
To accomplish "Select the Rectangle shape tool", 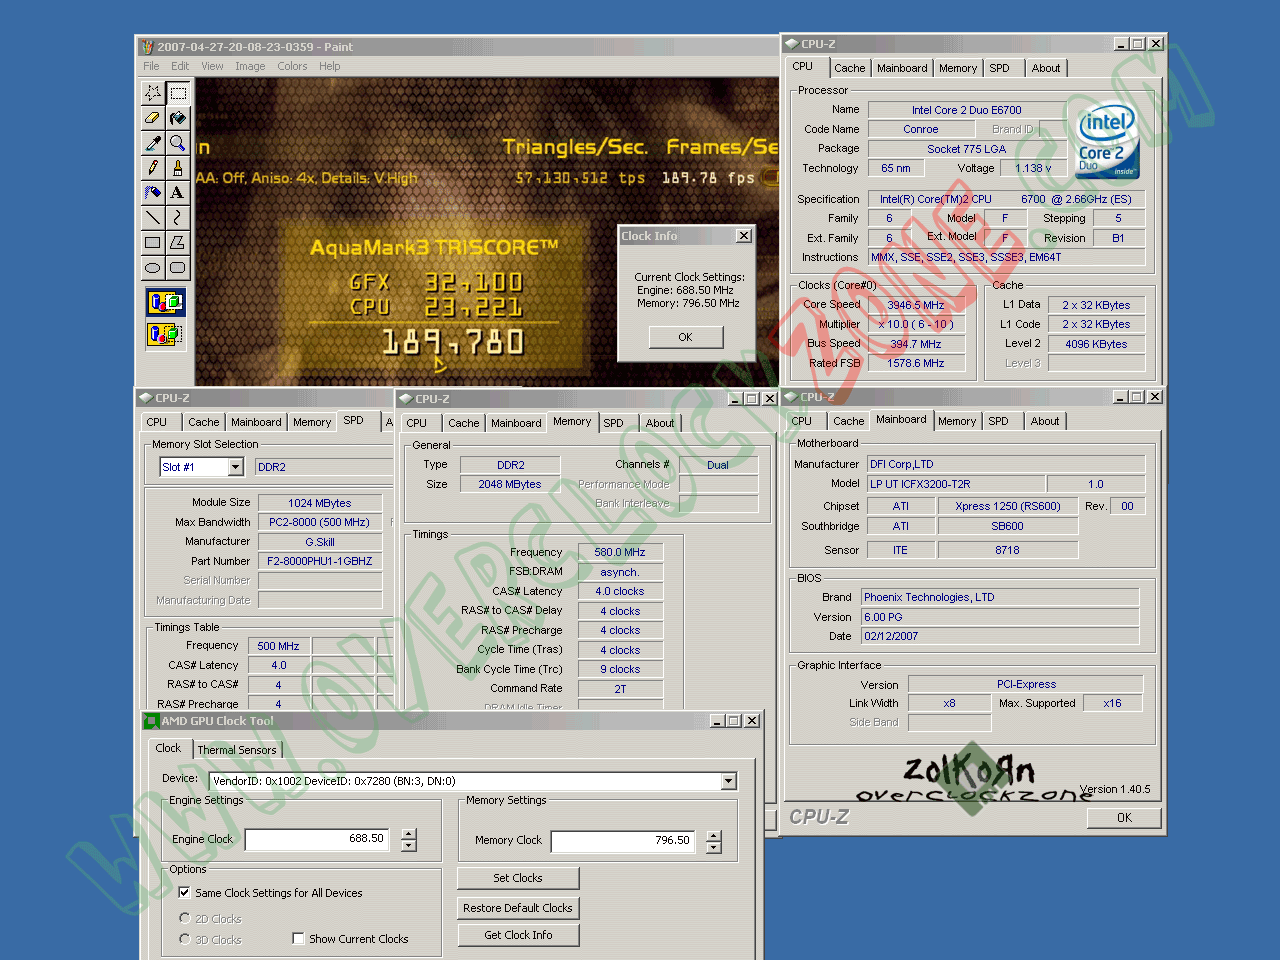I will [x=153, y=243].
